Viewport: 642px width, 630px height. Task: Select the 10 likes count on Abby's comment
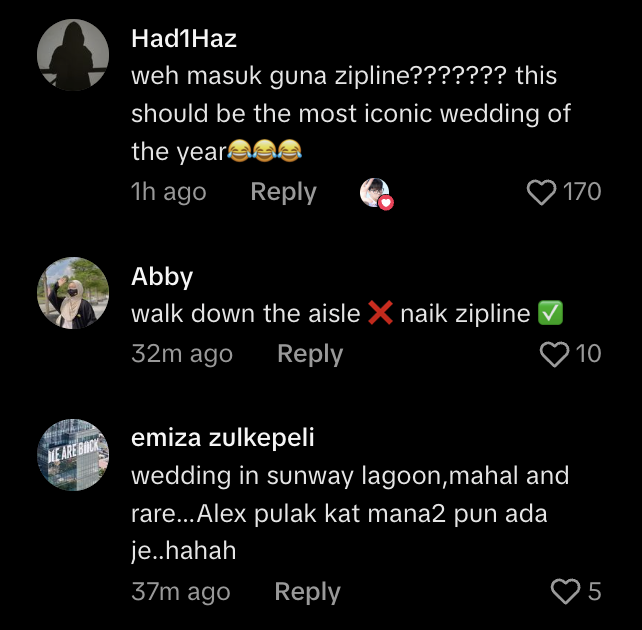[x=589, y=354]
